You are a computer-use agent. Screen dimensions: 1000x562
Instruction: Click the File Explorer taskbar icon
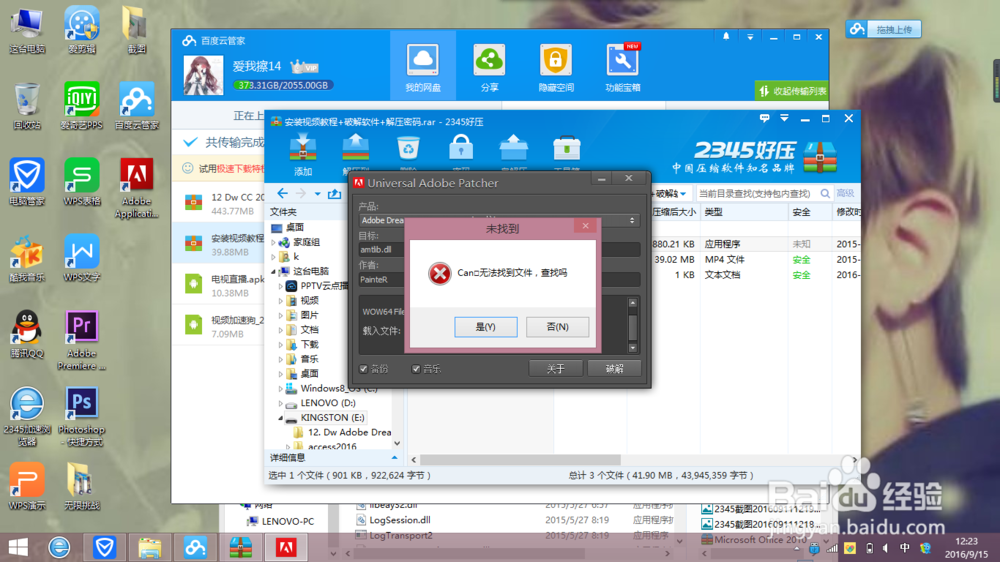[150, 547]
